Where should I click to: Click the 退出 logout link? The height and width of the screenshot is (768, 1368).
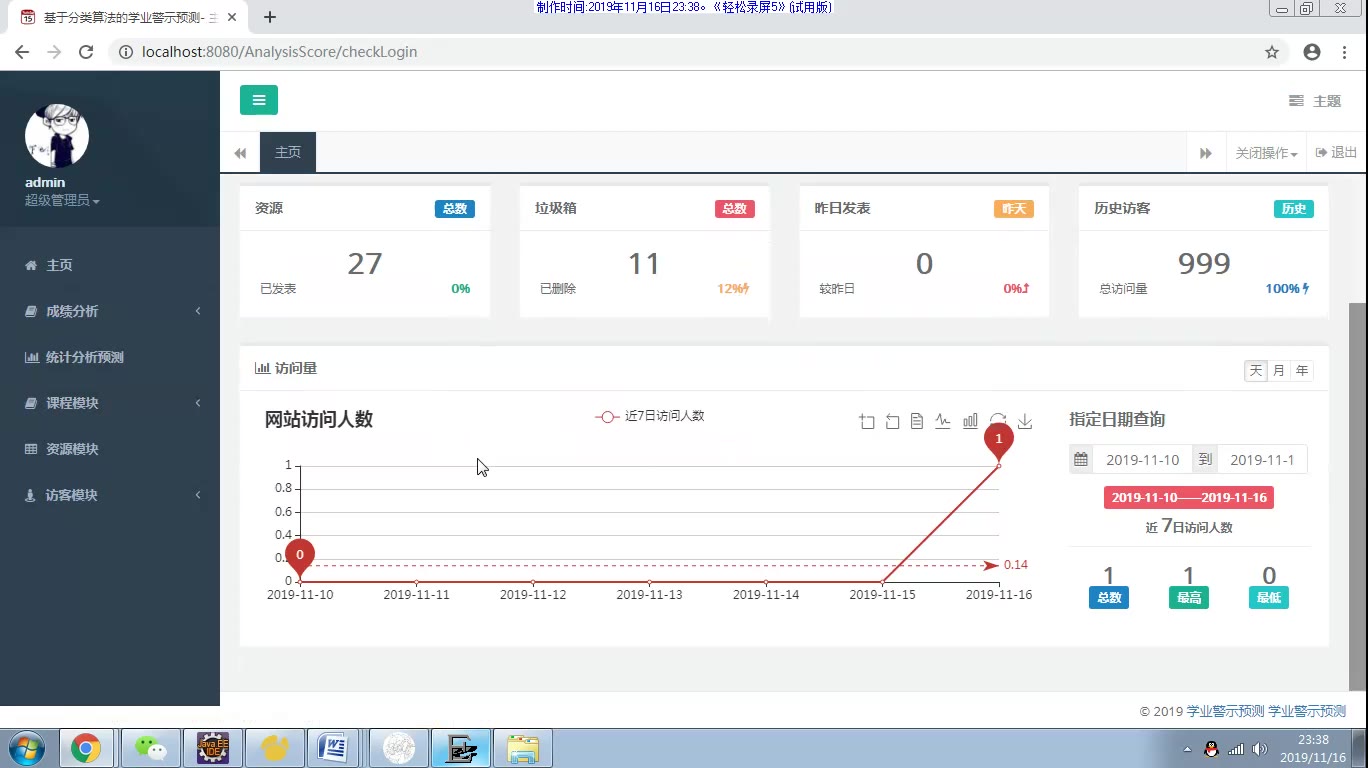(x=1336, y=153)
